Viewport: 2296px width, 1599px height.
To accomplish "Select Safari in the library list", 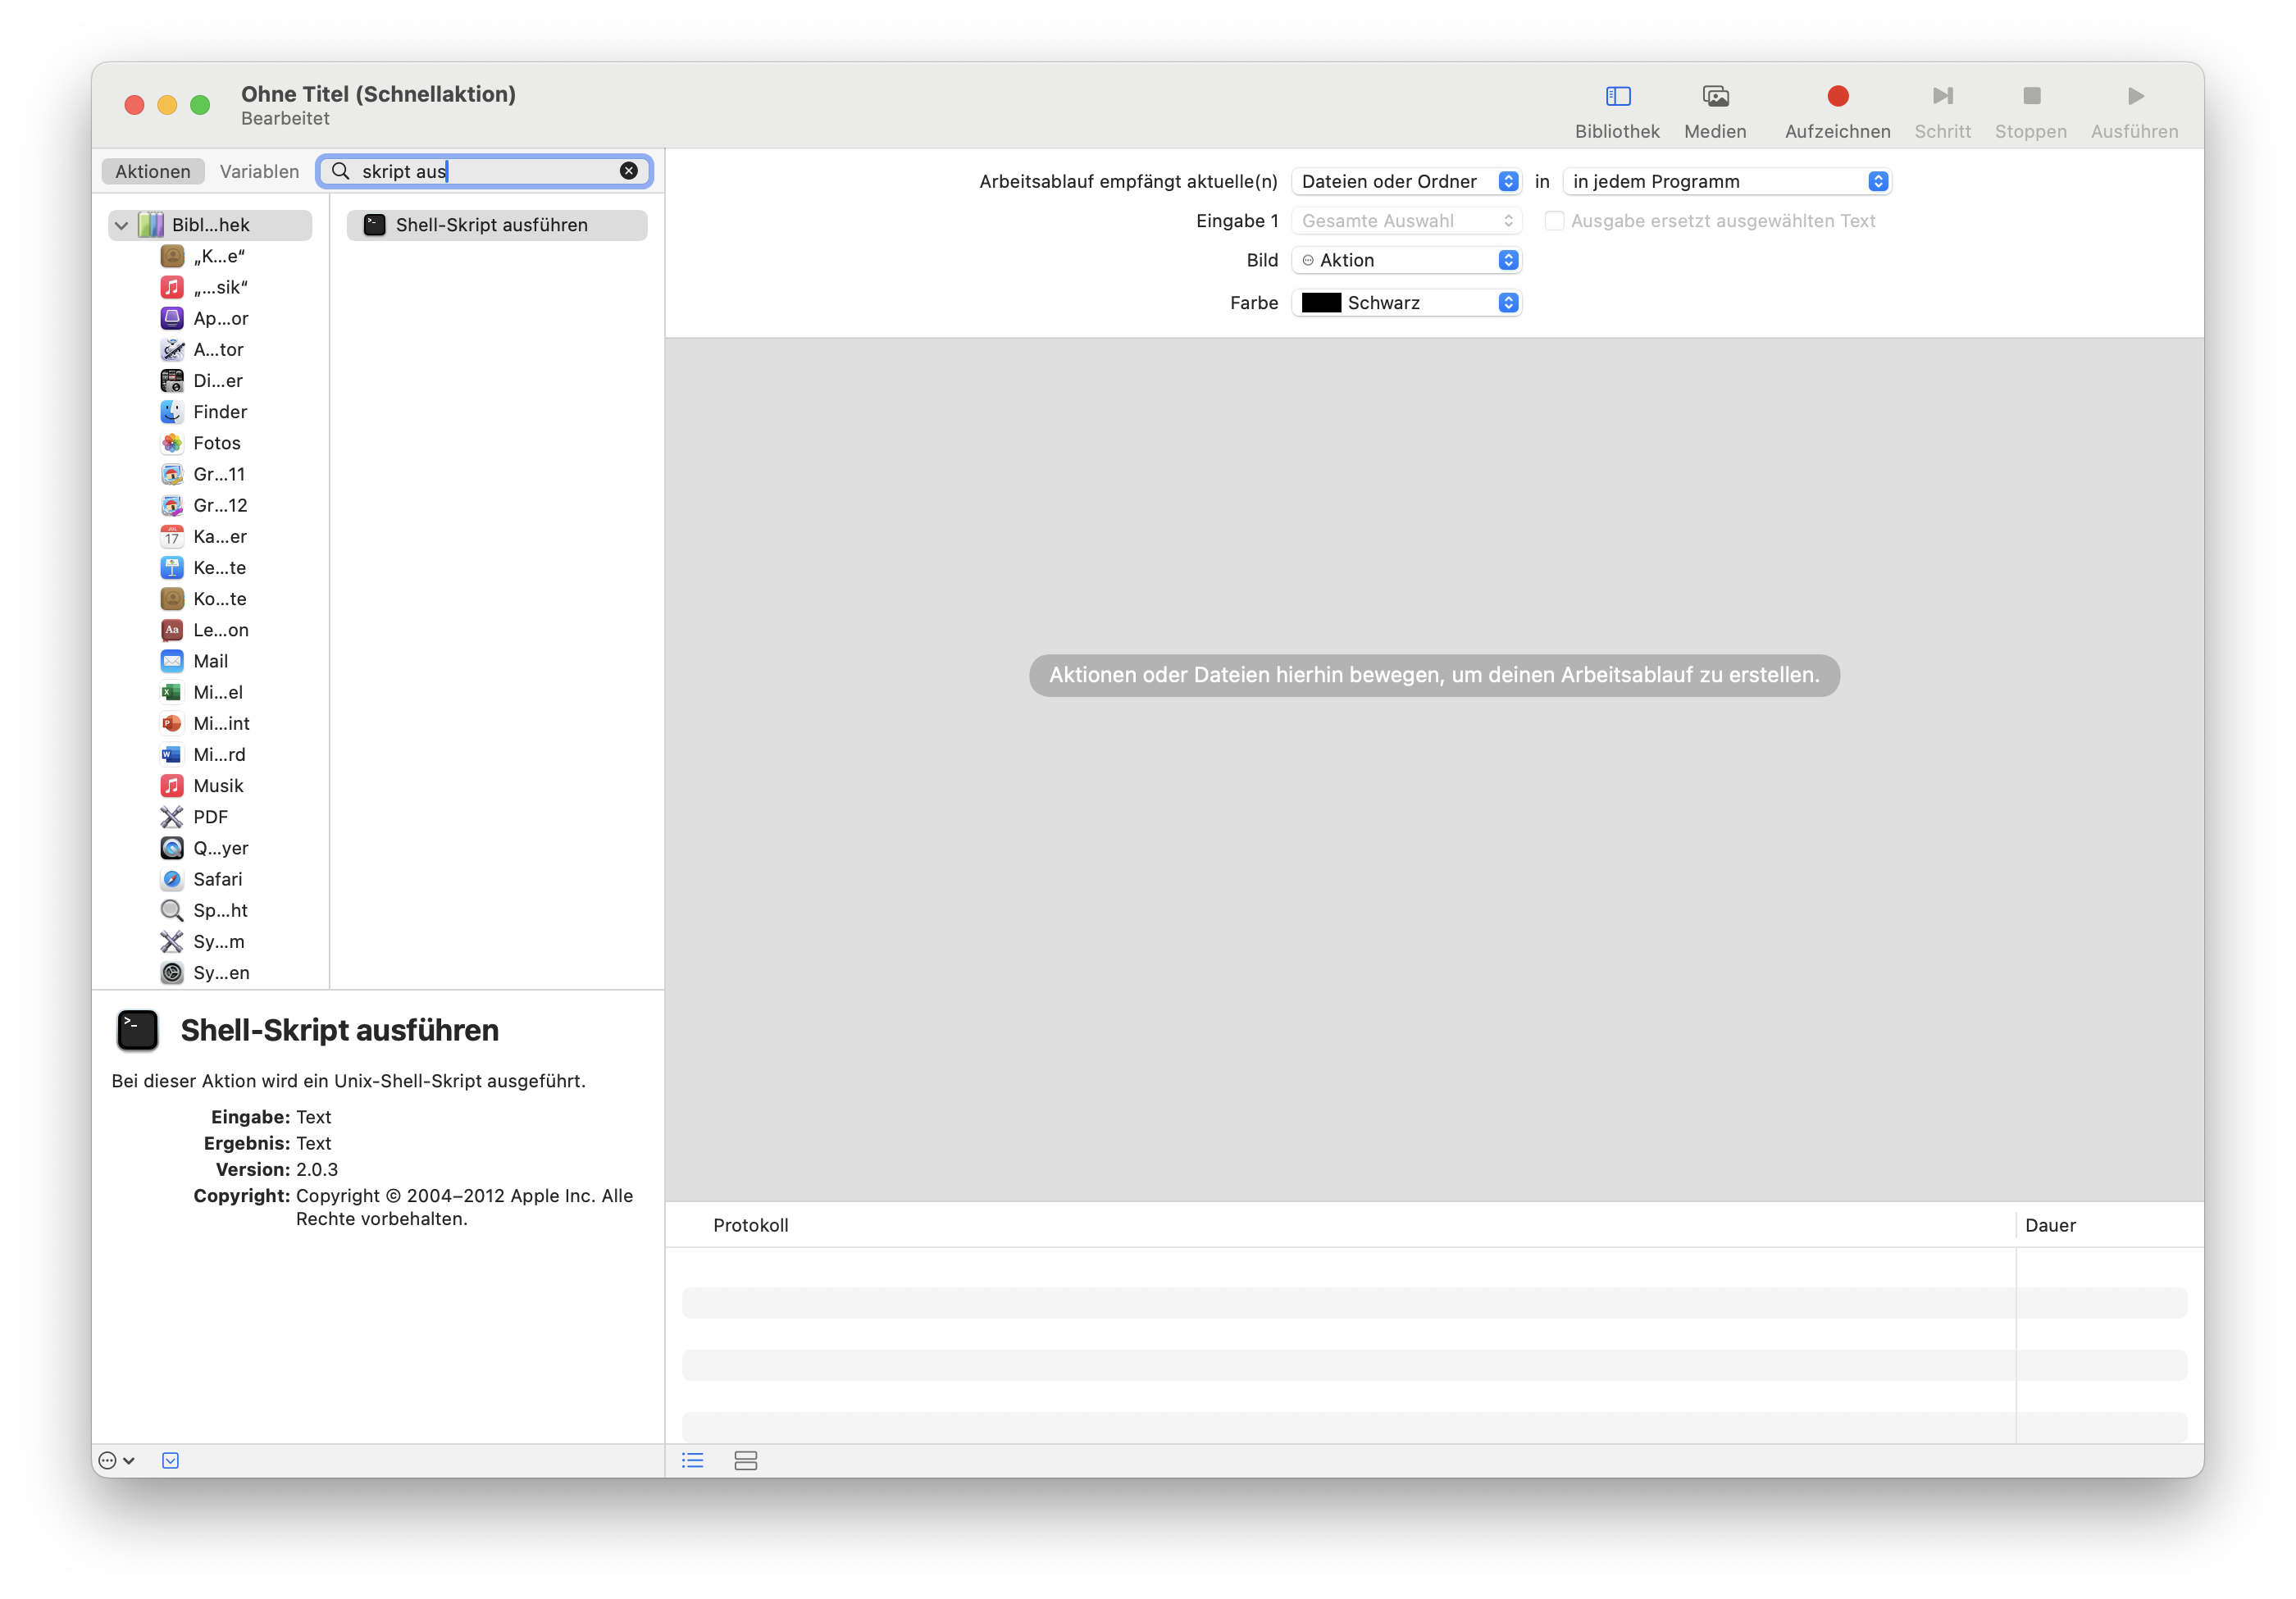I will coord(217,879).
